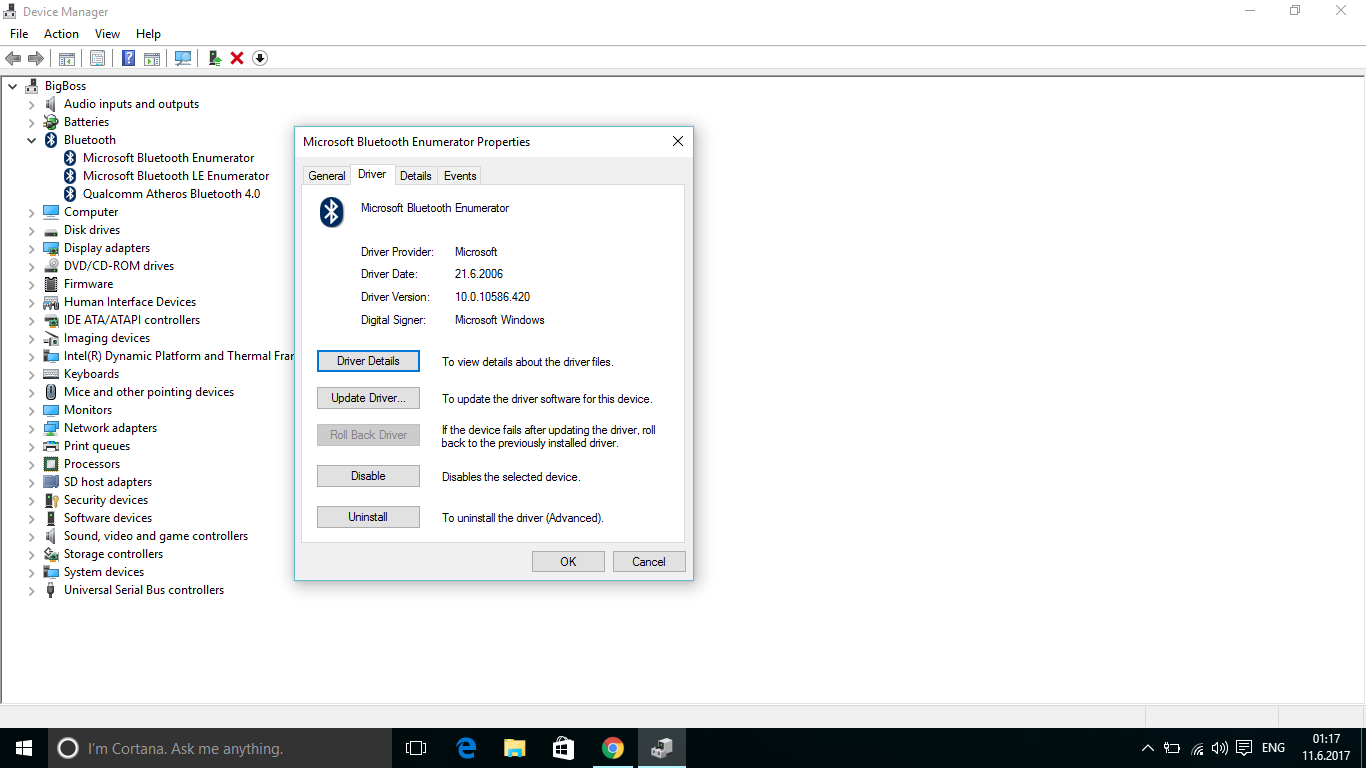The height and width of the screenshot is (768, 1366).
Task: Click the Security devices key icon
Action: click(x=51, y=500)
